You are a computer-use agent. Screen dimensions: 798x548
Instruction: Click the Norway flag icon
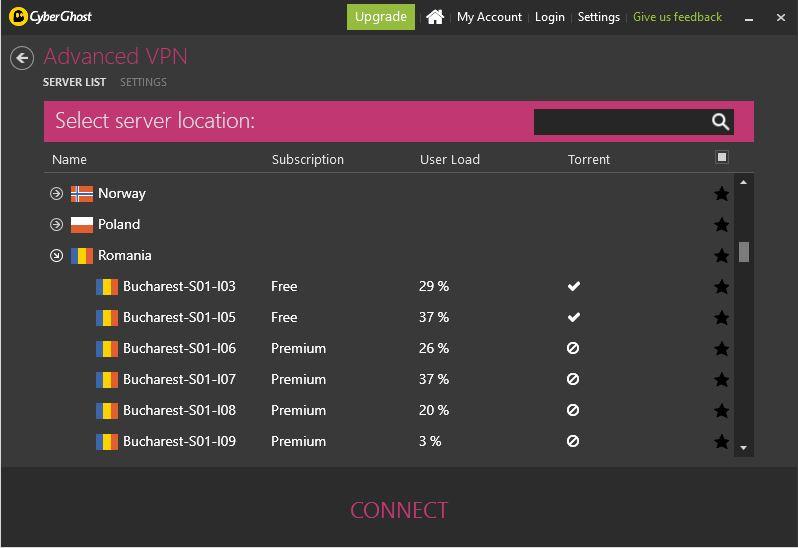81,194
